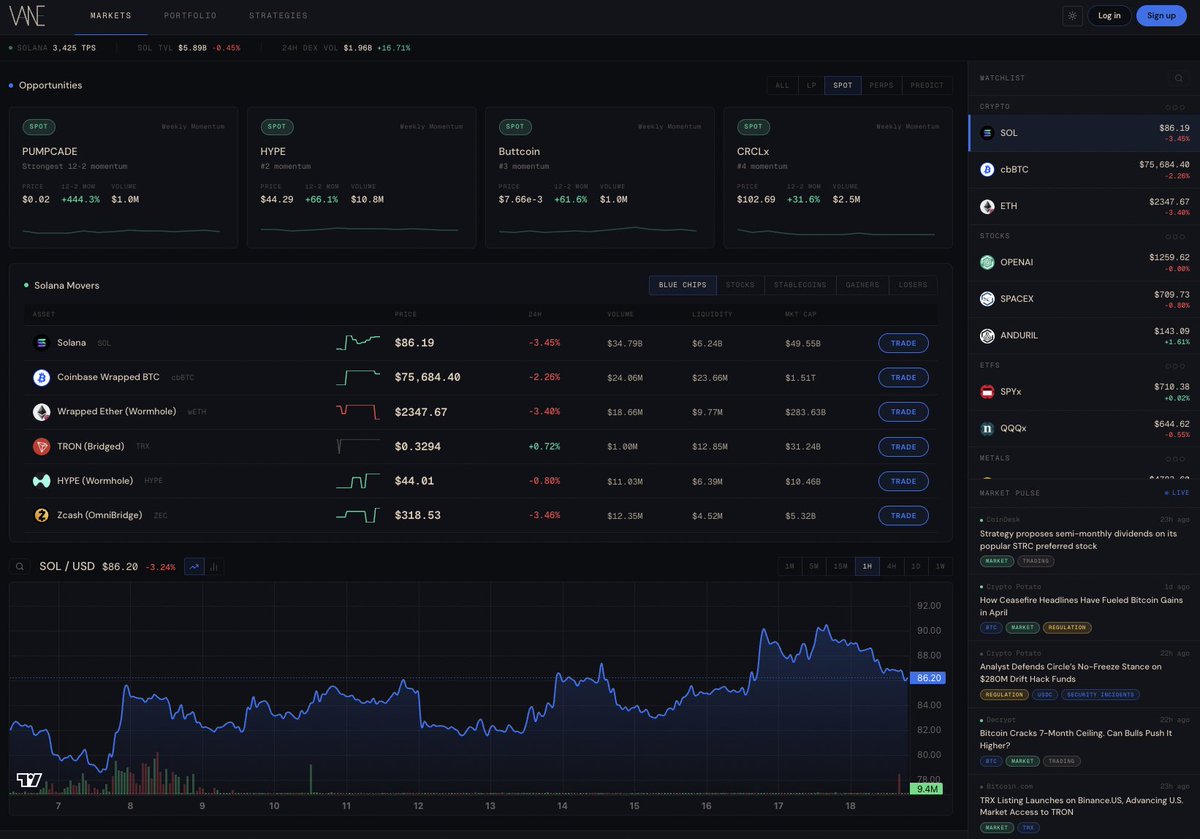Viewport: 1200px width, 839px height.
Task: Toggle the light/dark theme sun icon
Action: (1072, 15)
